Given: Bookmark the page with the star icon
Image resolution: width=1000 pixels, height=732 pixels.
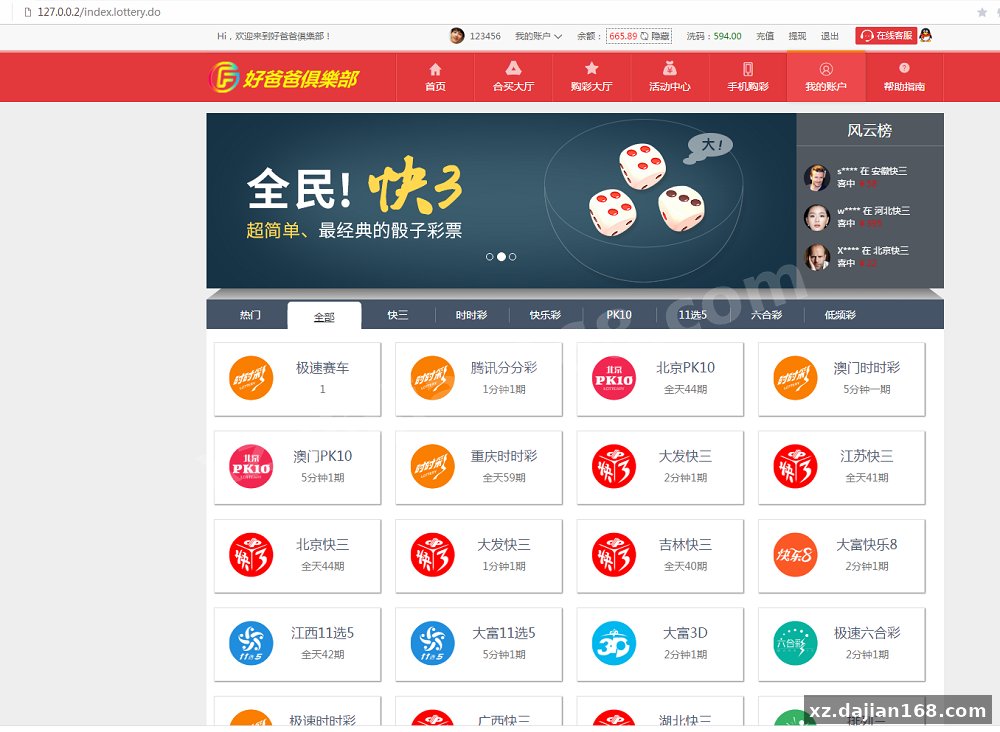Looking at the screenshot, I should pyautogui.click(x=982, y=12).
